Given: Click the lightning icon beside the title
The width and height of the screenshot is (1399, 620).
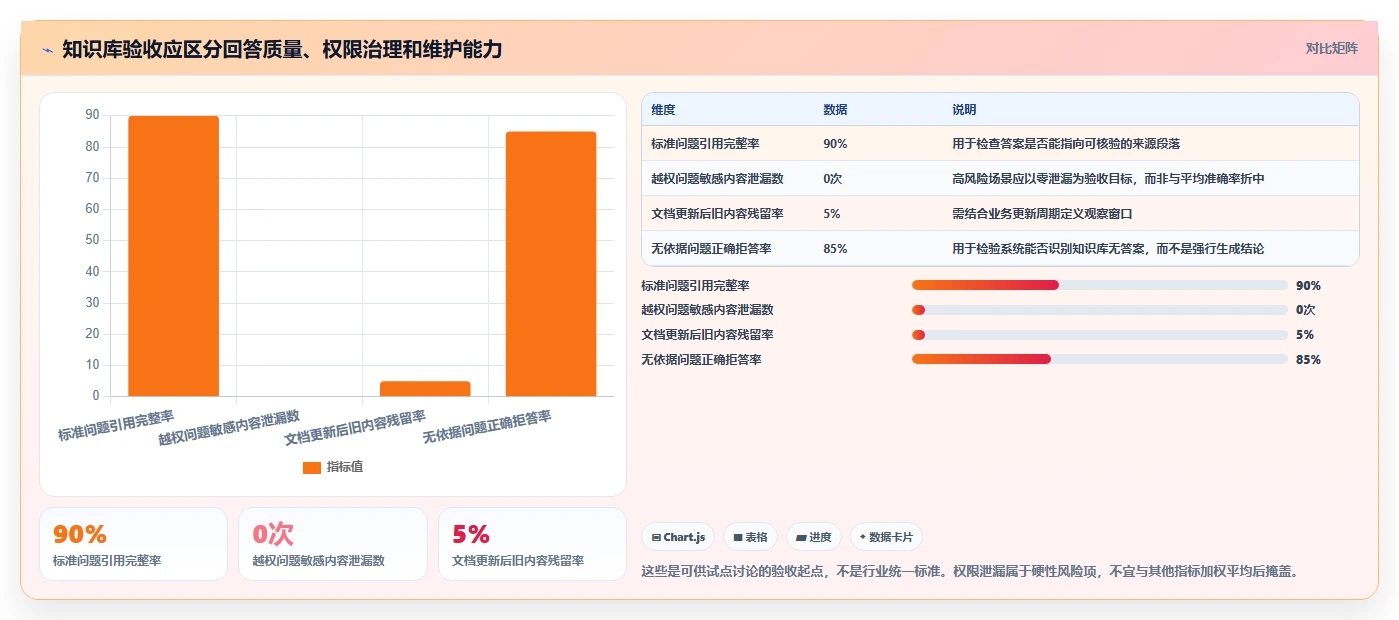Looking at the screenshot, I should pos(47,49).
